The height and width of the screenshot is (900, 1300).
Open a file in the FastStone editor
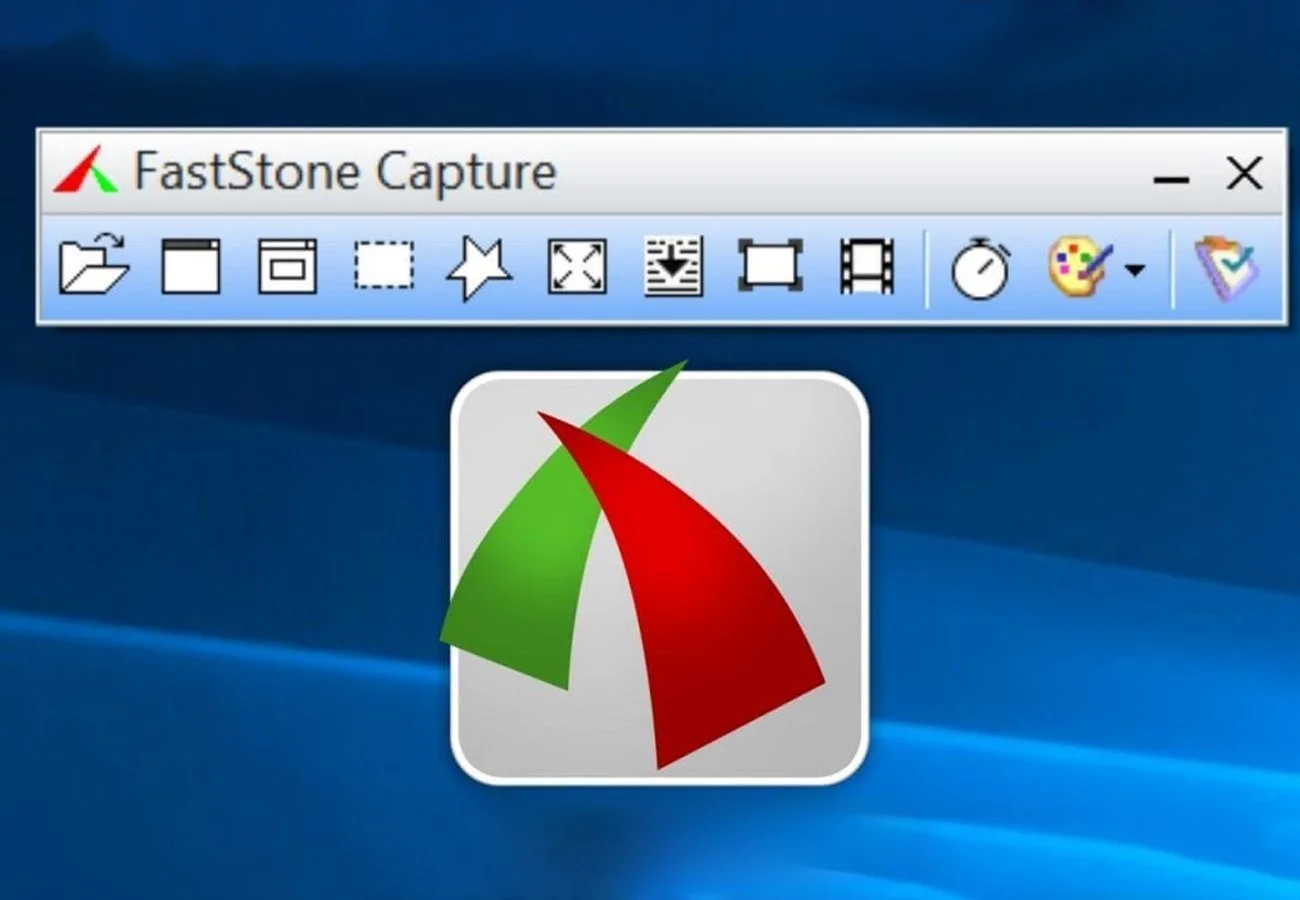click(95, 267)
